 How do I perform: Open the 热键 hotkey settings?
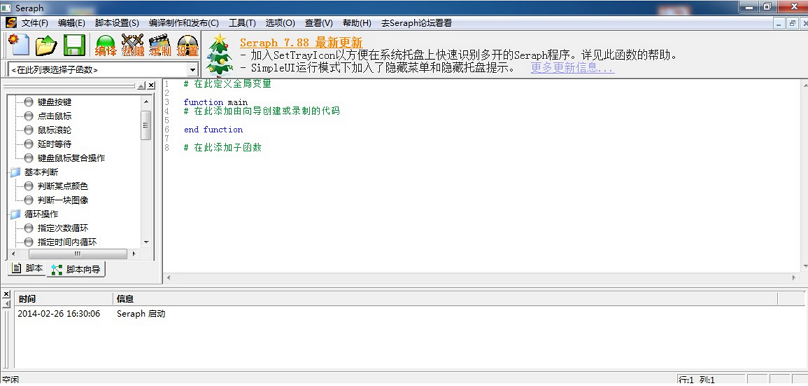click(x=132, y=45)
